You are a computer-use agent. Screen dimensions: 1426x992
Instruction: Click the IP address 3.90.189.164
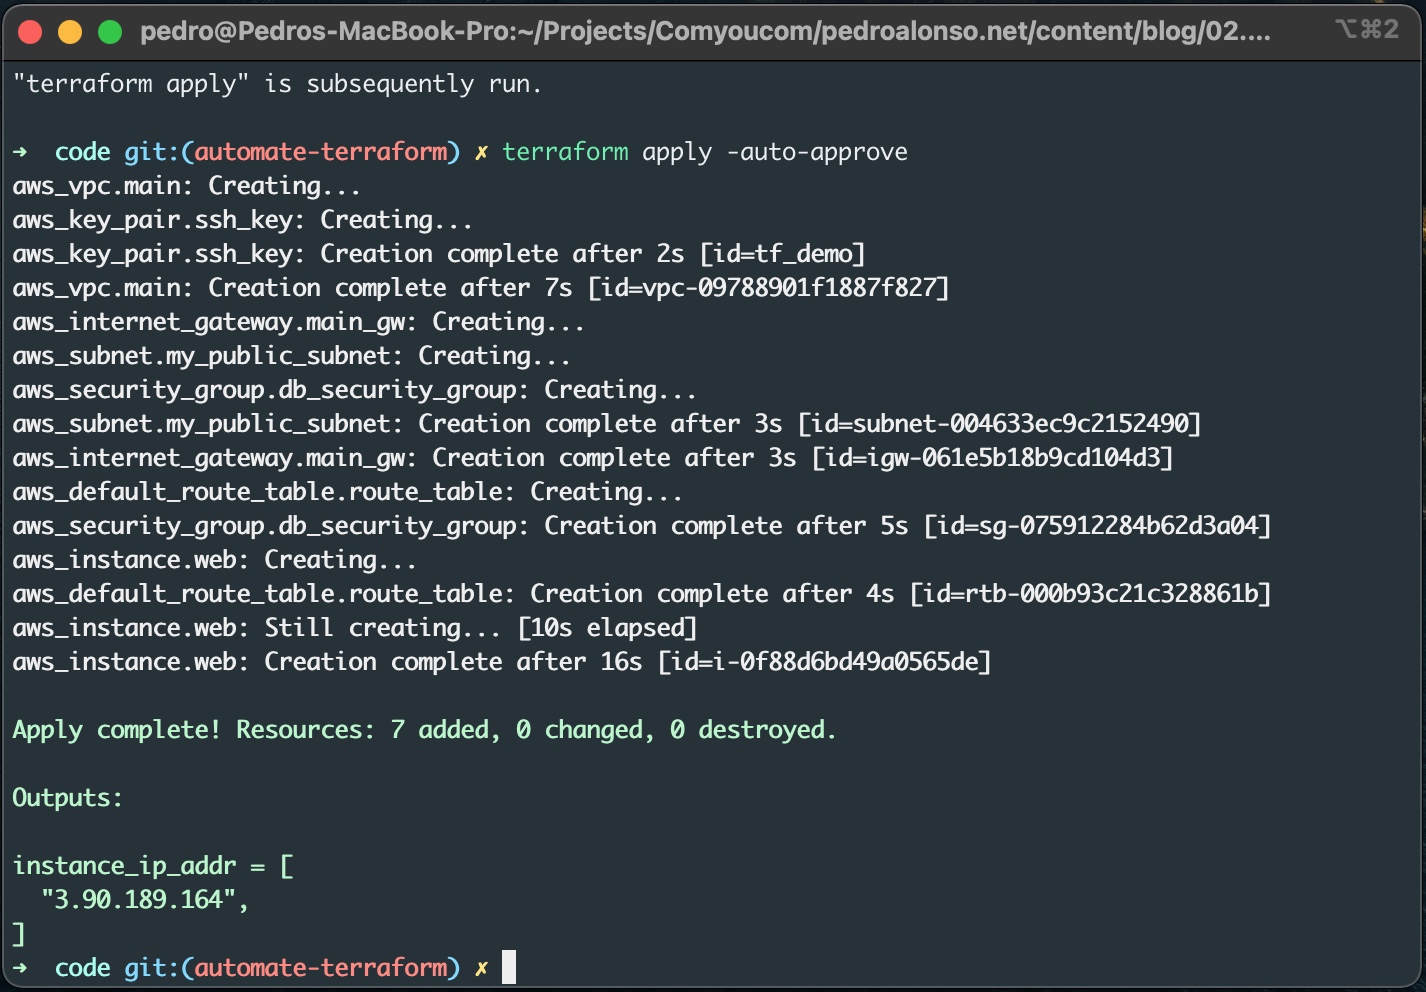tap(138, 900)
